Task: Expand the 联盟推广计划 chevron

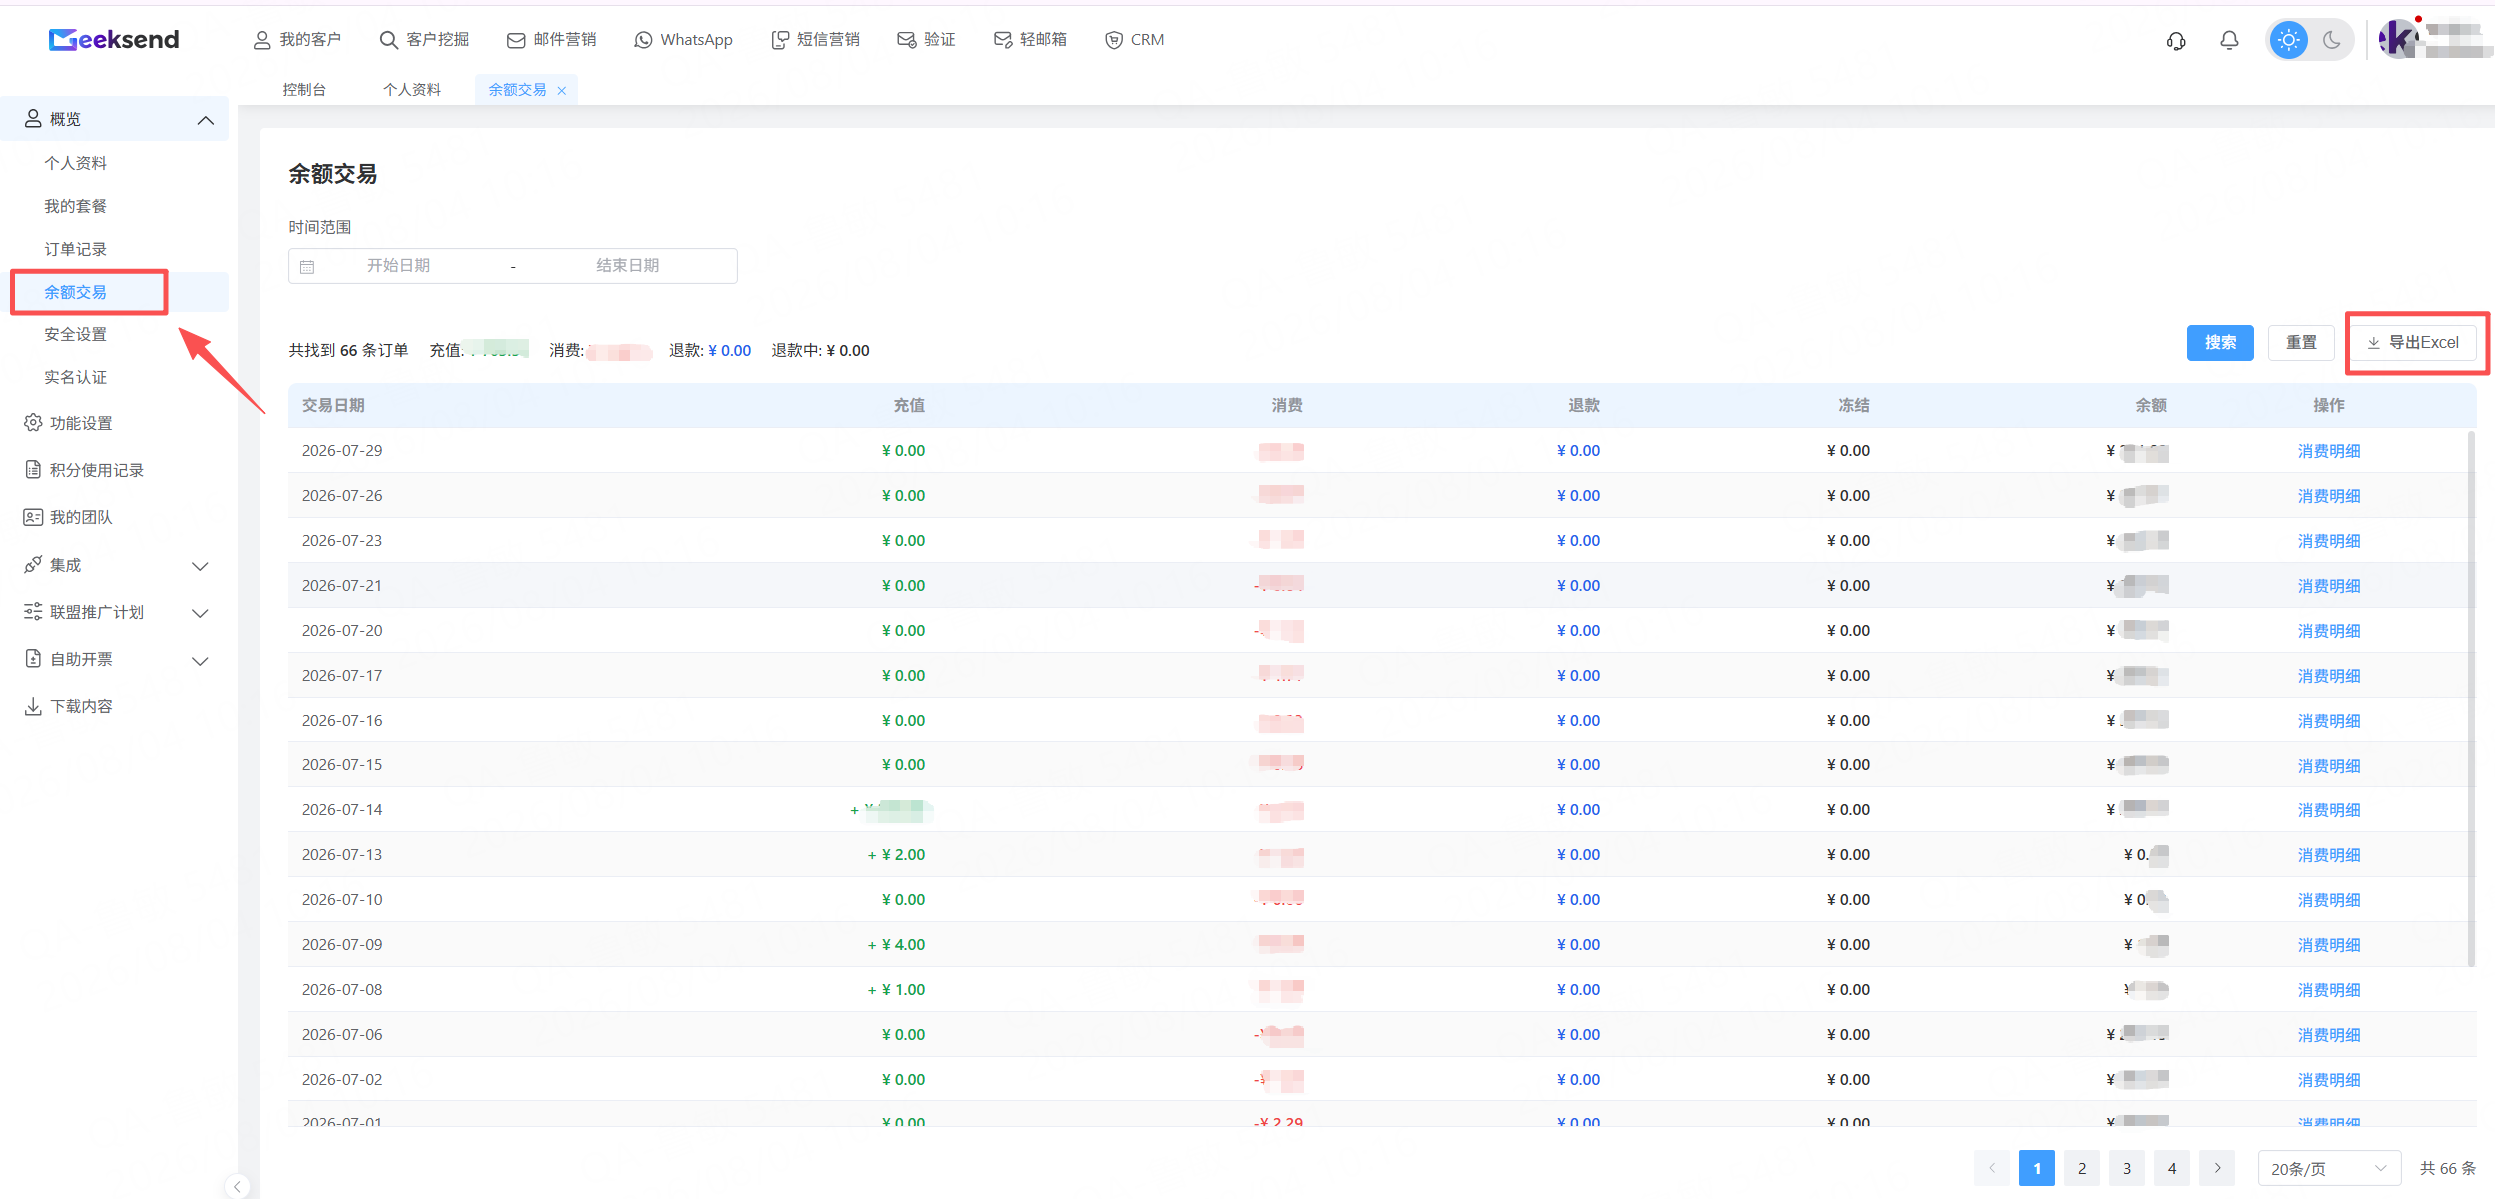Action: 200,613
